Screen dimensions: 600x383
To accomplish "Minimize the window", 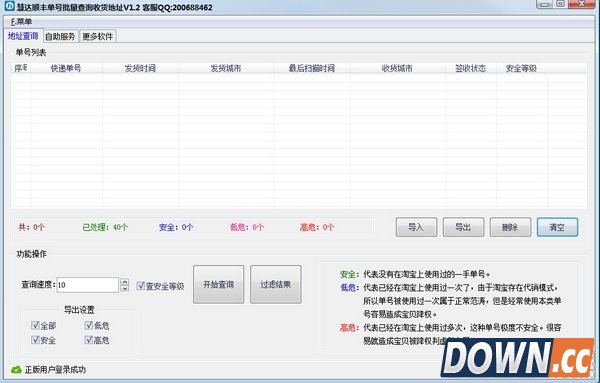I will tap(545, 4).
